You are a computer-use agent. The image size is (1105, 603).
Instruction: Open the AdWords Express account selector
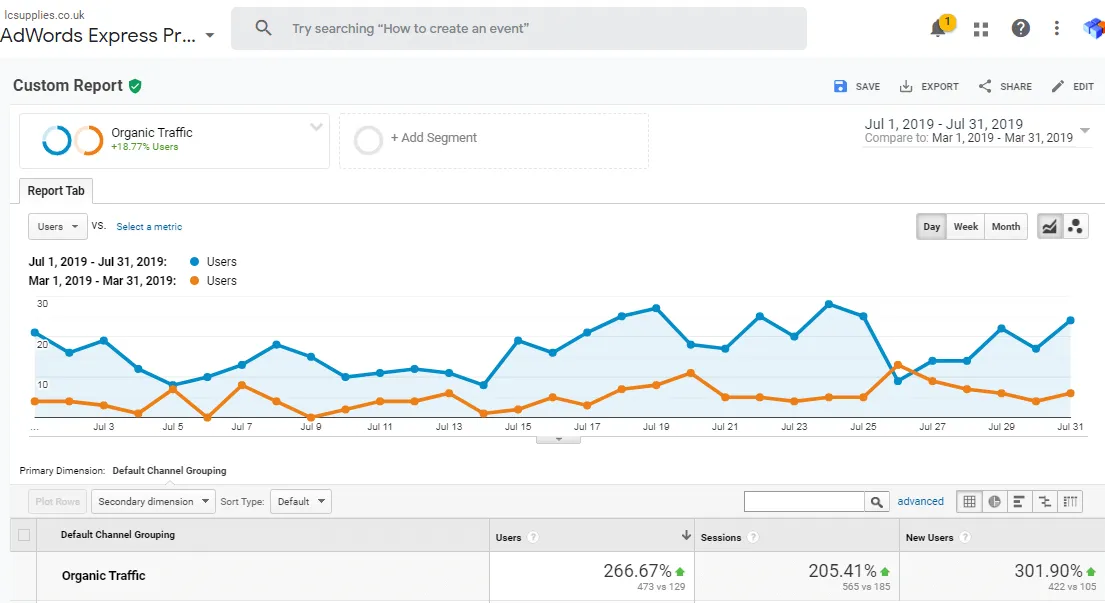(107, 35)
